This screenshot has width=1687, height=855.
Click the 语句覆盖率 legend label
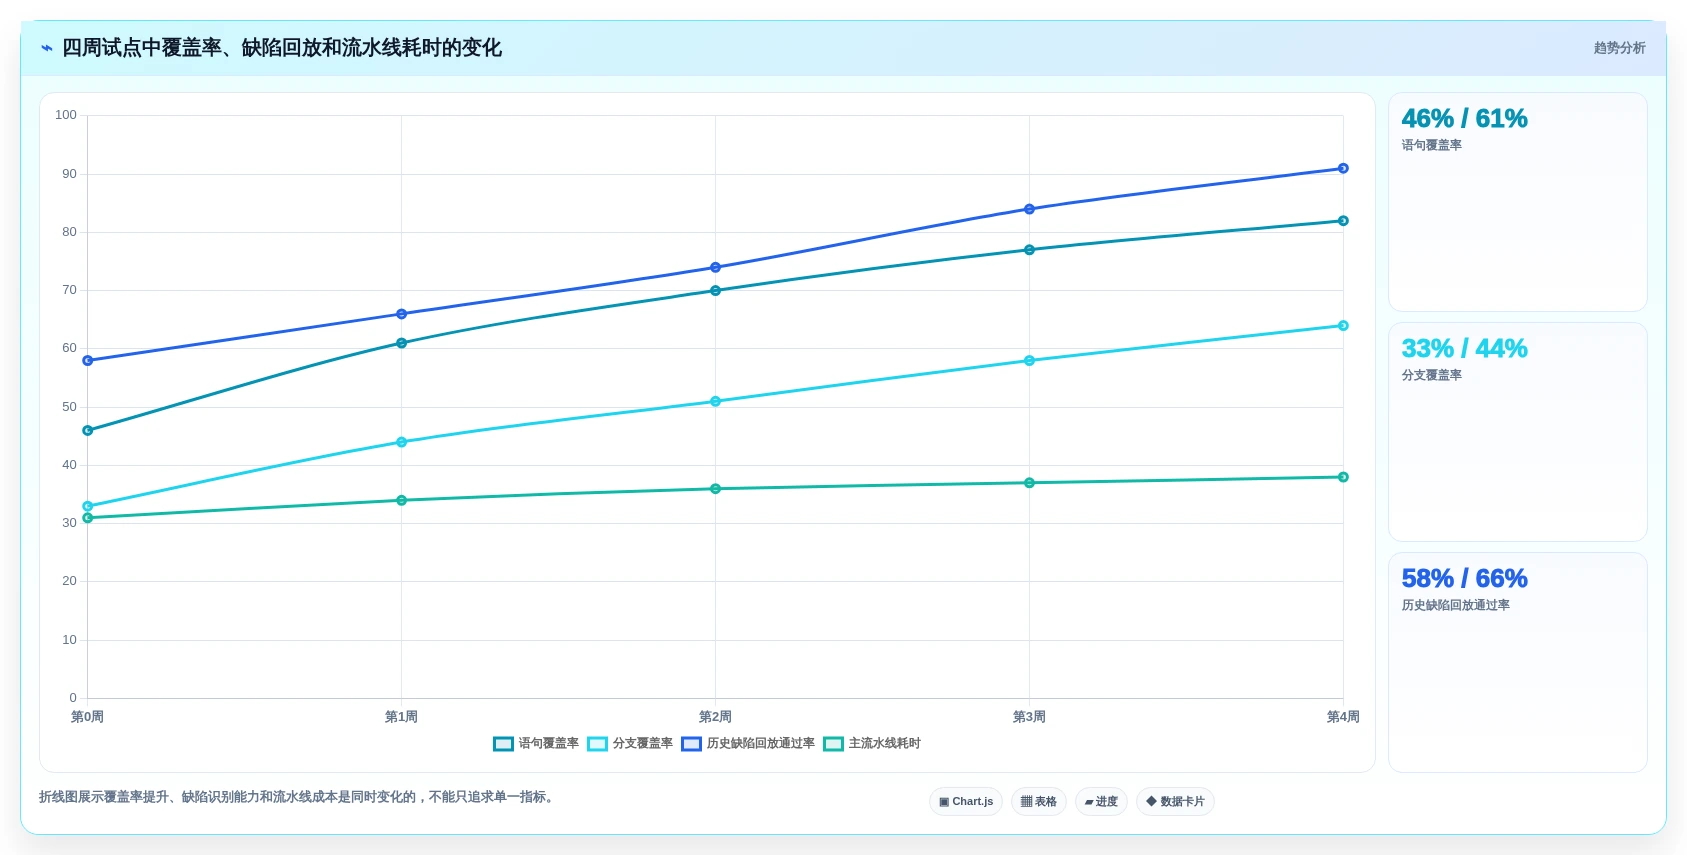point(548,744)
